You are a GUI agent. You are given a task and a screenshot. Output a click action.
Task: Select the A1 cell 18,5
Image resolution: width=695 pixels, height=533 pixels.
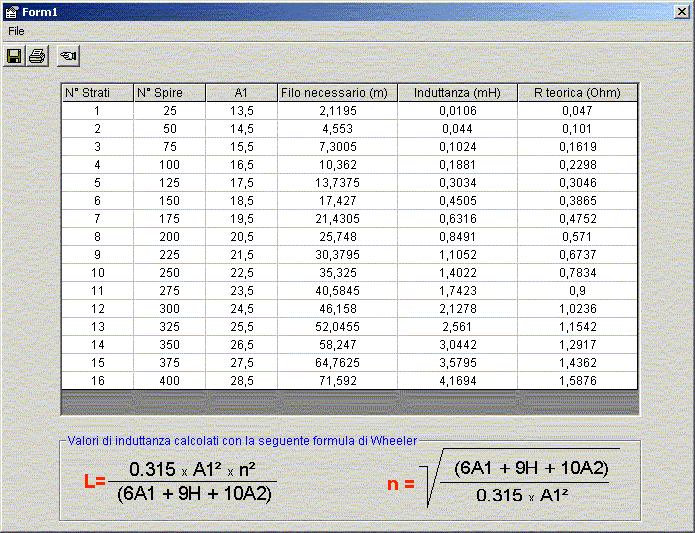(242, 201)
